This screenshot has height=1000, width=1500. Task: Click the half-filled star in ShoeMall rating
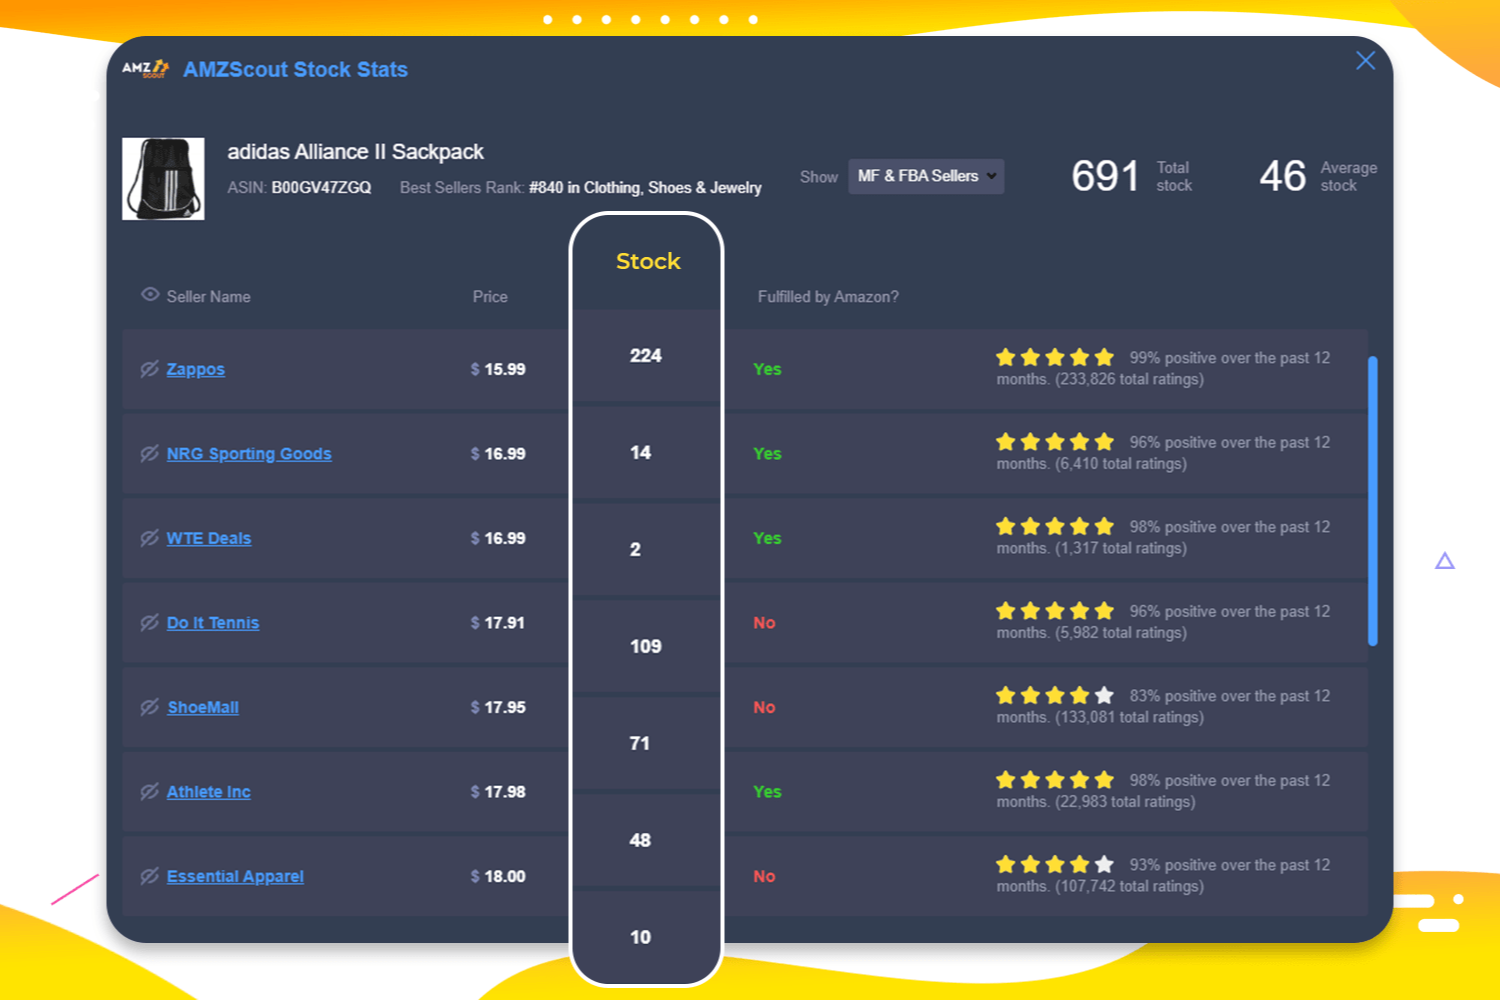point(1103,694)
